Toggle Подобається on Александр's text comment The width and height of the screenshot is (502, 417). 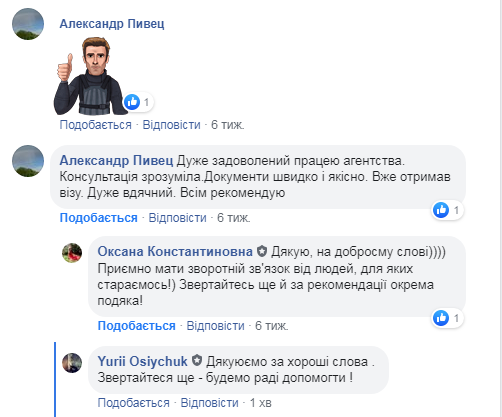point(98,218)
